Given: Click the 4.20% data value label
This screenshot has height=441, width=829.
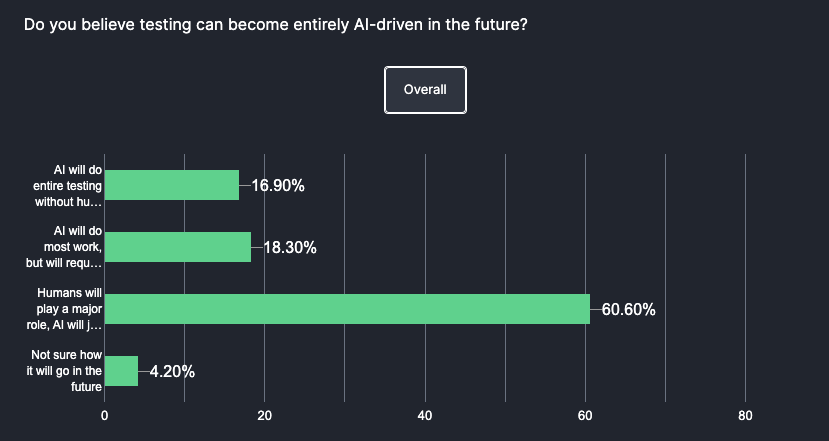Looking at the screenshot, I should (x=172, y=372).
